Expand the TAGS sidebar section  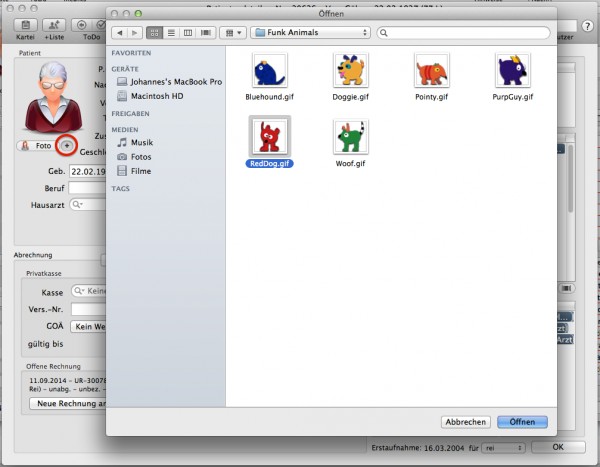click(x=121, y=189)
